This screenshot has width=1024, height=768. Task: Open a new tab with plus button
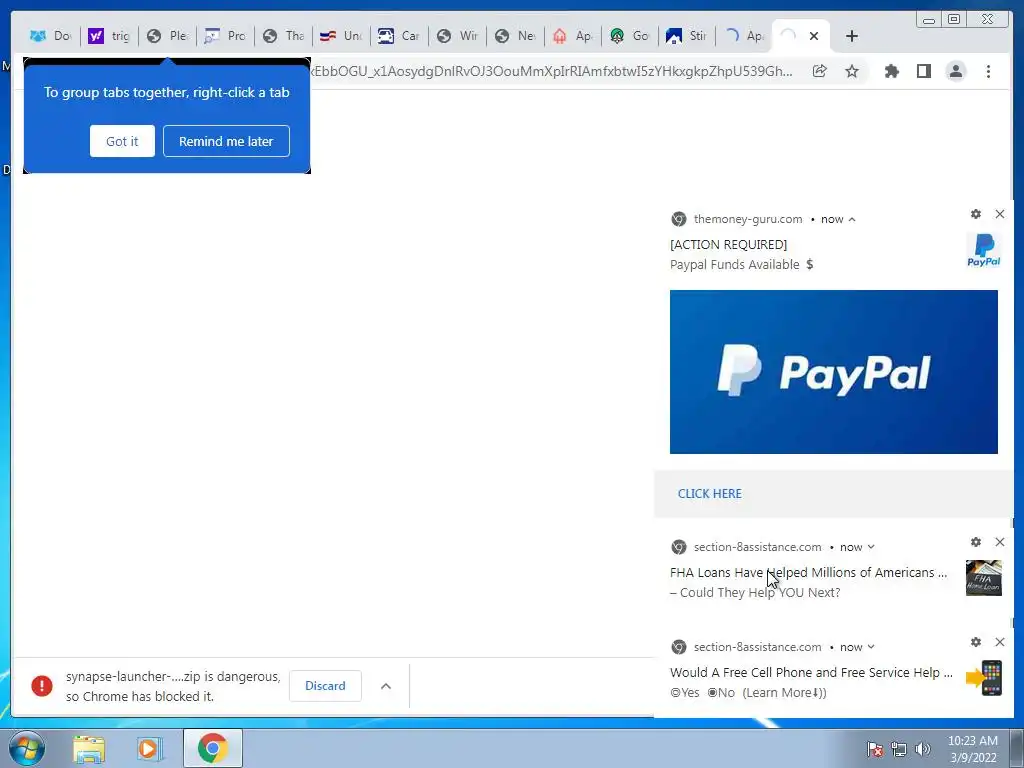852,36
